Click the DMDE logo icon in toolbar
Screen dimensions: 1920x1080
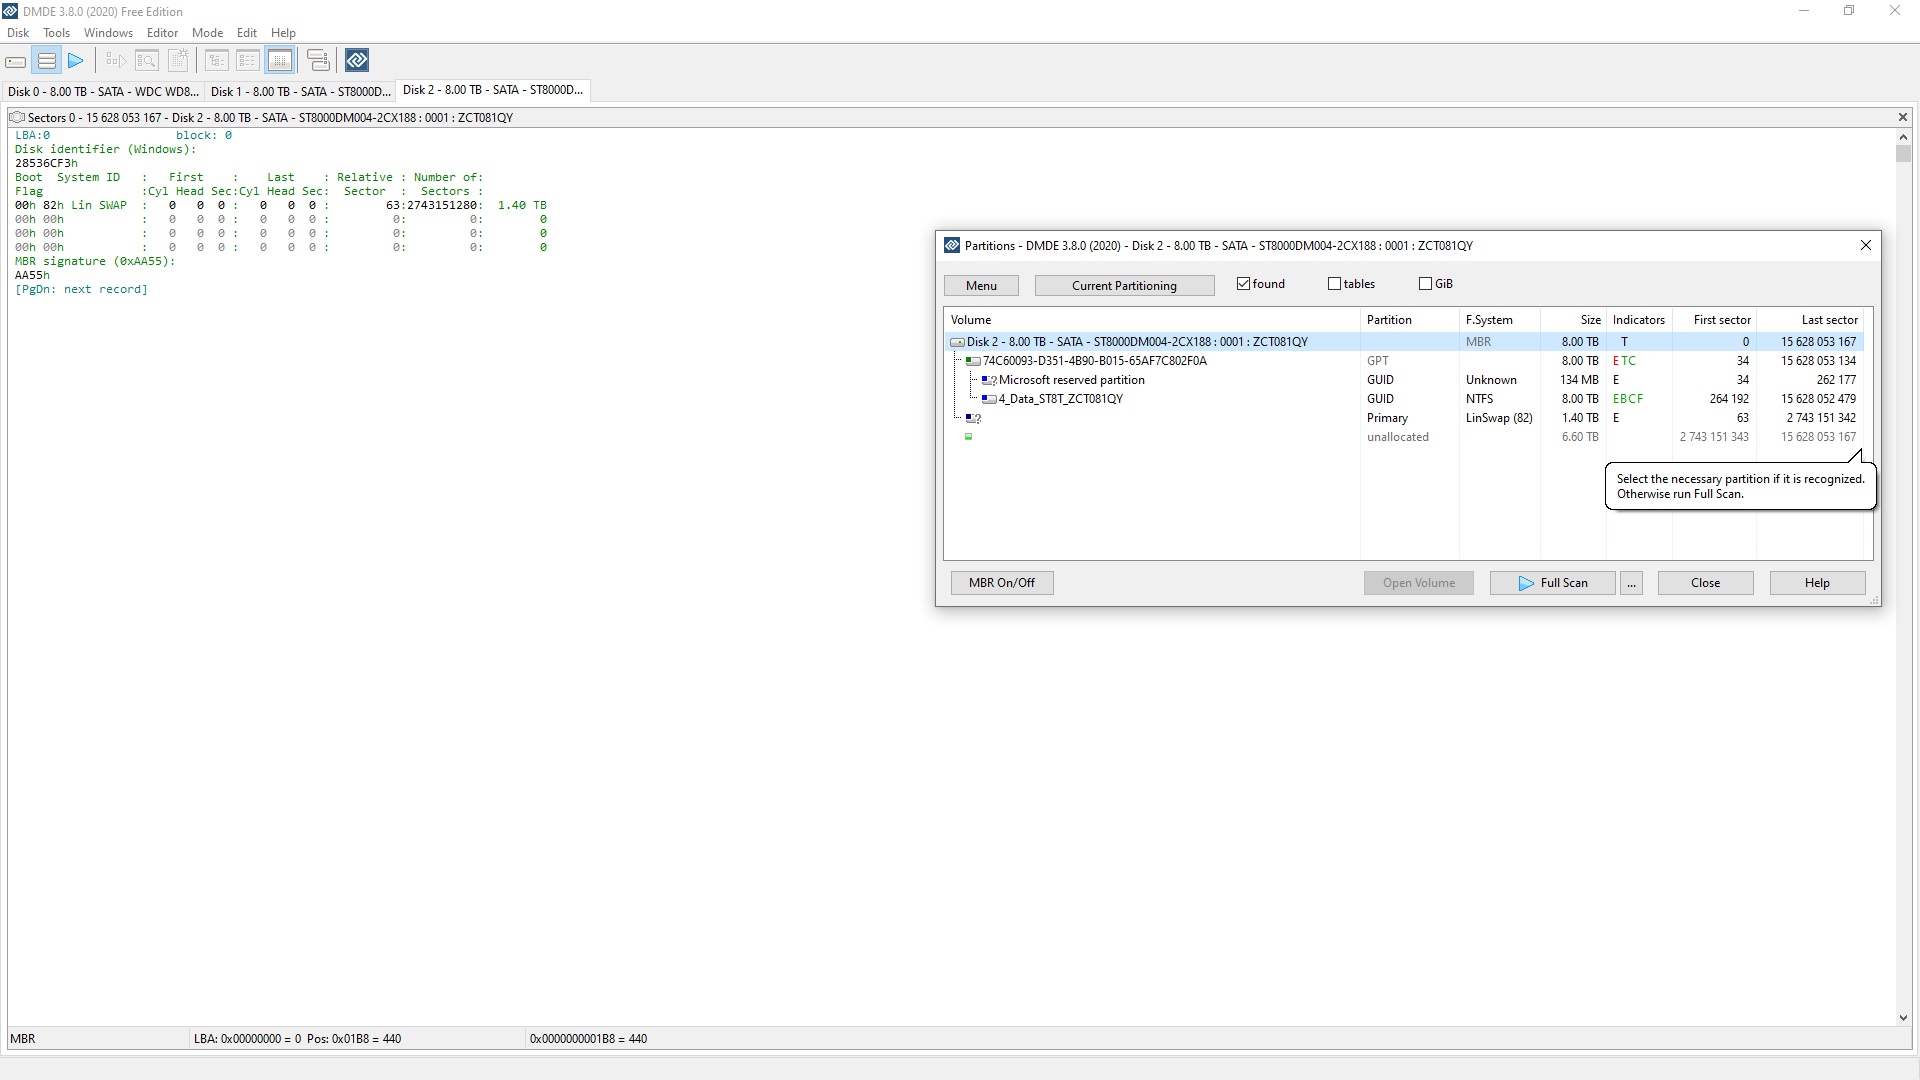point(357,61)
